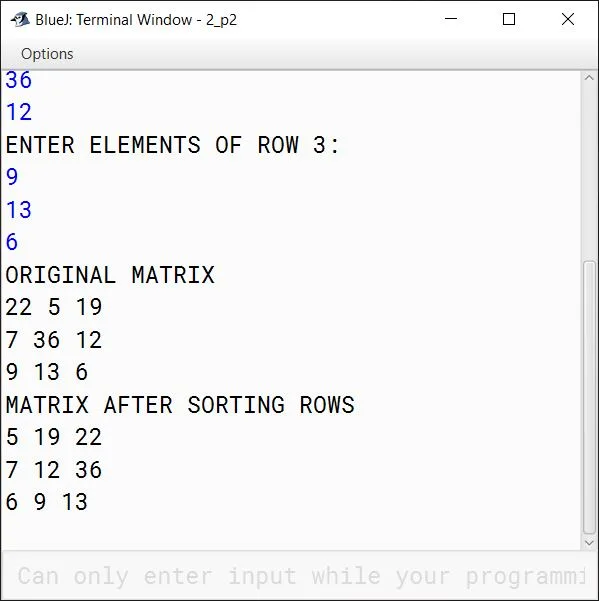Viewport: 599px width, 601px height.
Task: Click the sorted row 5 19 22
Action: [54, 437]
